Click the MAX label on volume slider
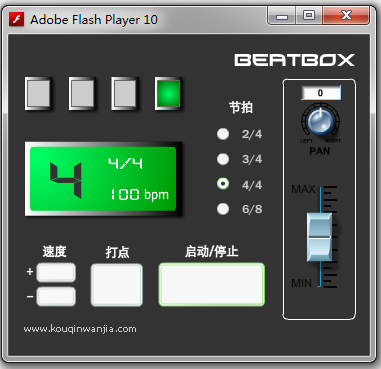 click(x=303, y=189)
